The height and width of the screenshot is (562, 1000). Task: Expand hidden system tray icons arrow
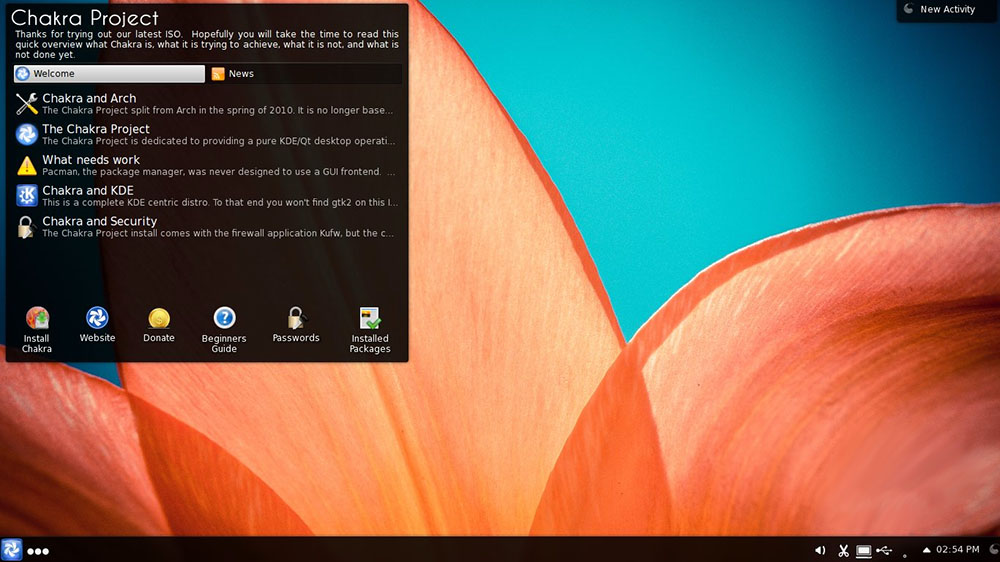coord(927,550)
